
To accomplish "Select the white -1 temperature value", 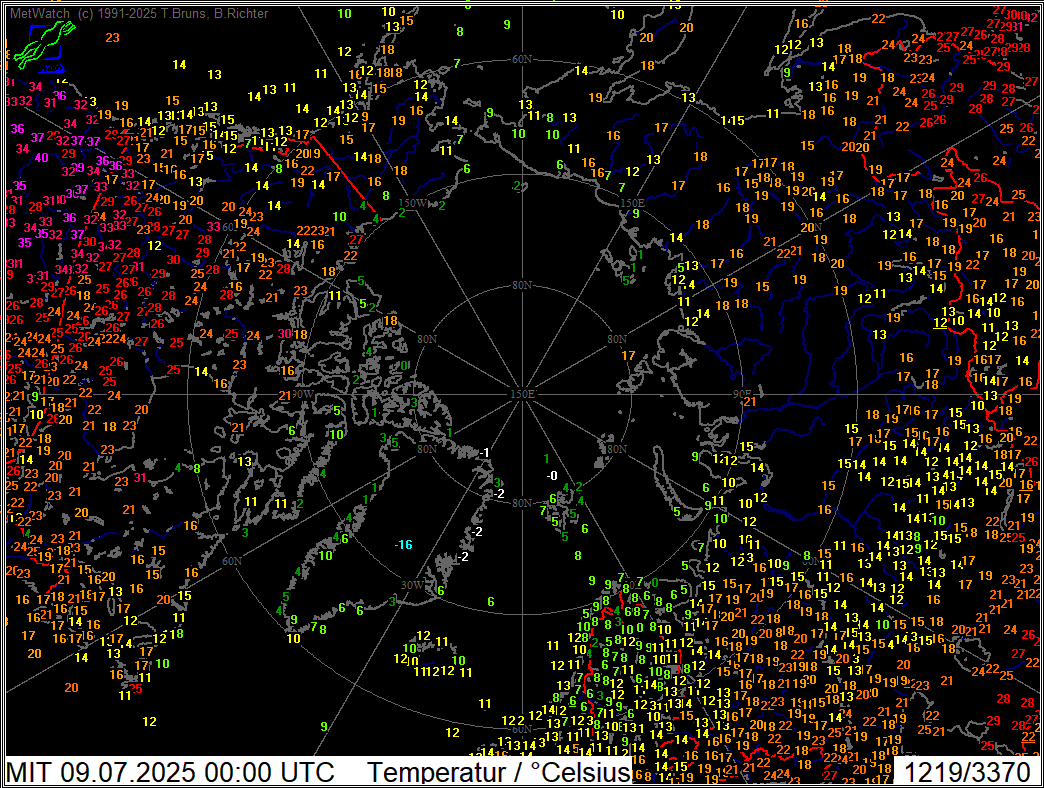I will coord(485,453).
